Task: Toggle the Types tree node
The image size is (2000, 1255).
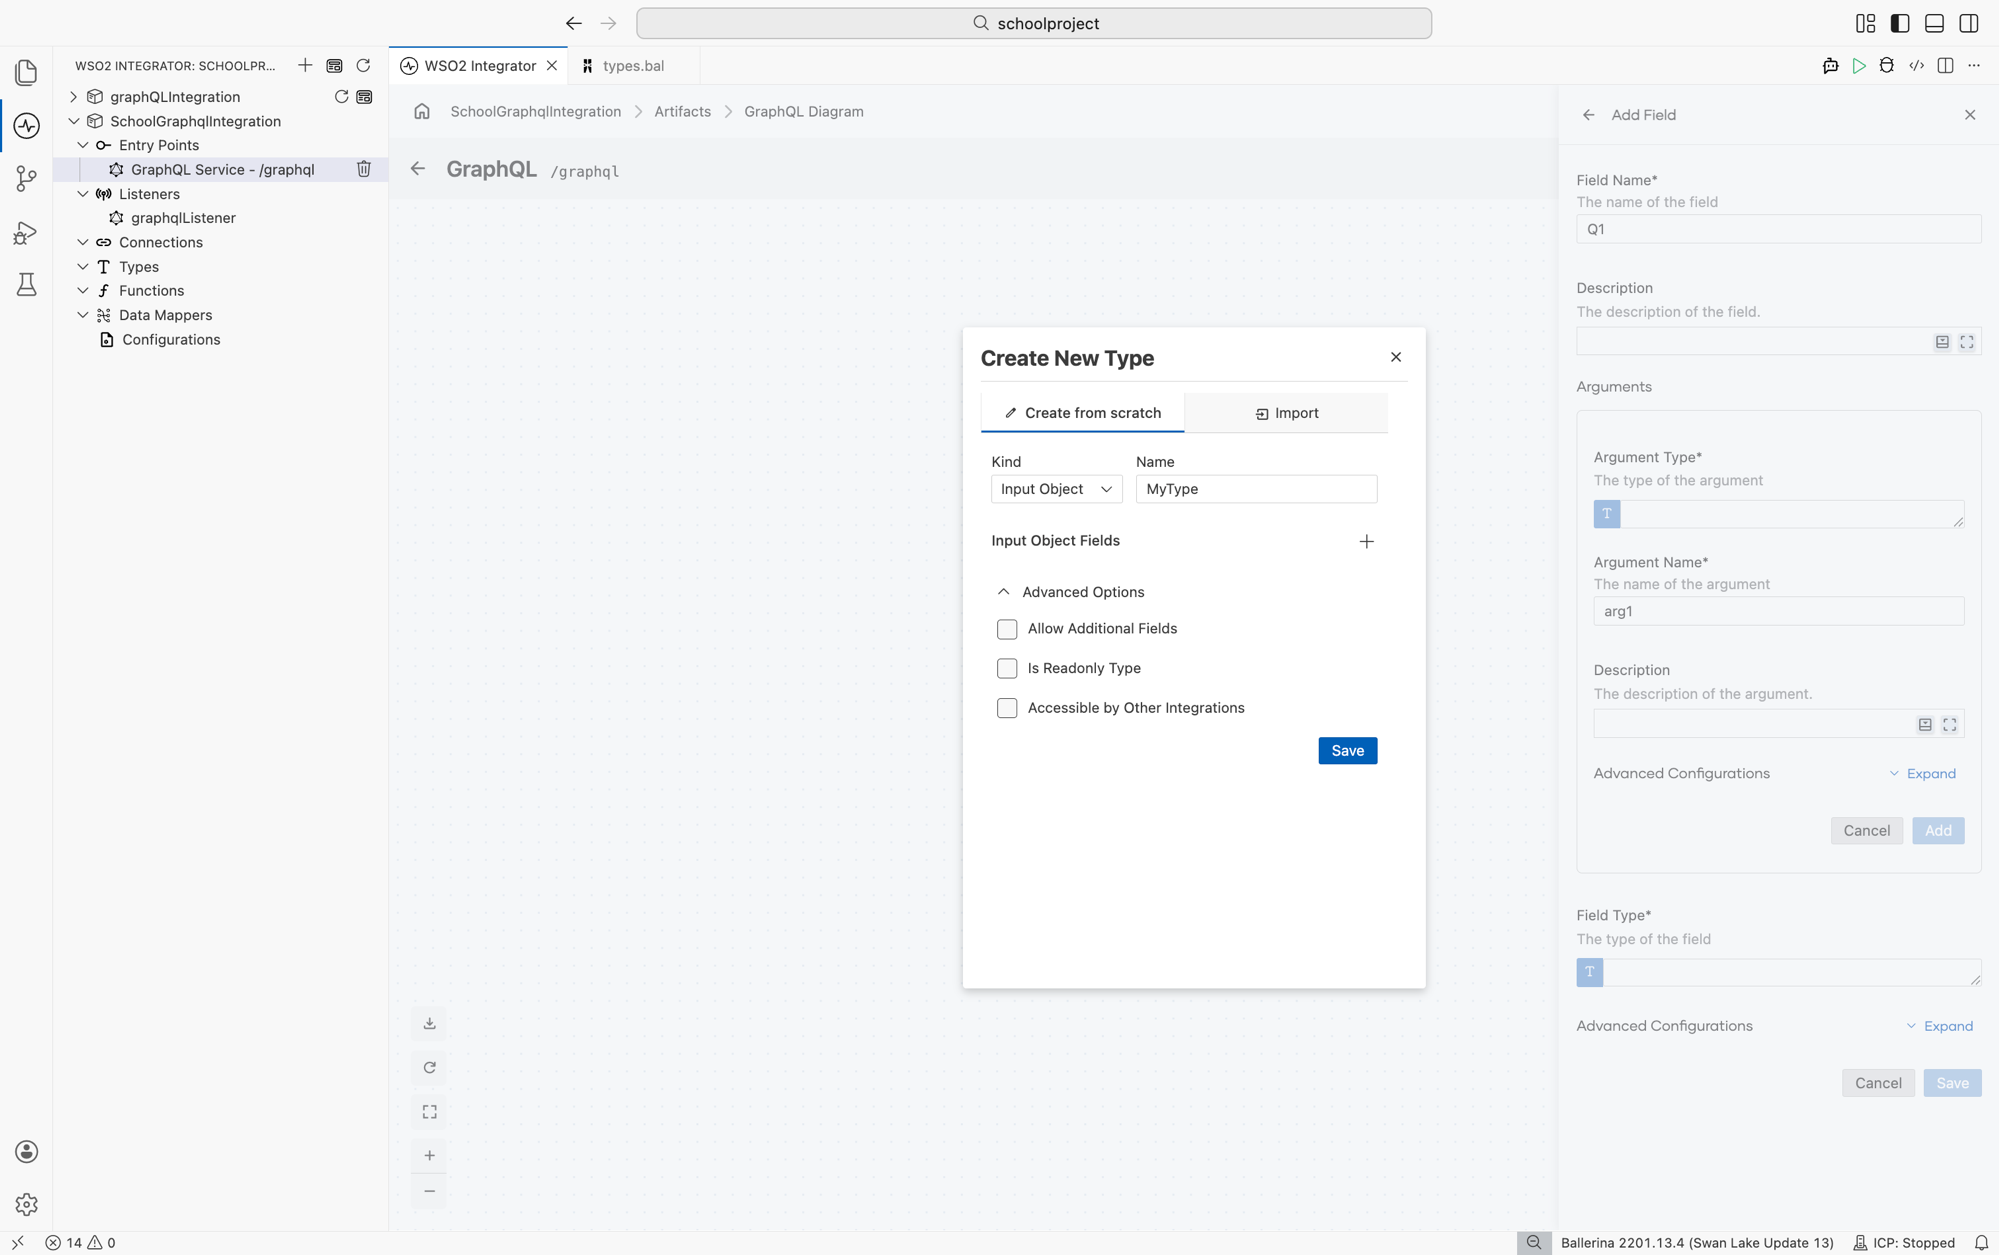Action: 83,267
